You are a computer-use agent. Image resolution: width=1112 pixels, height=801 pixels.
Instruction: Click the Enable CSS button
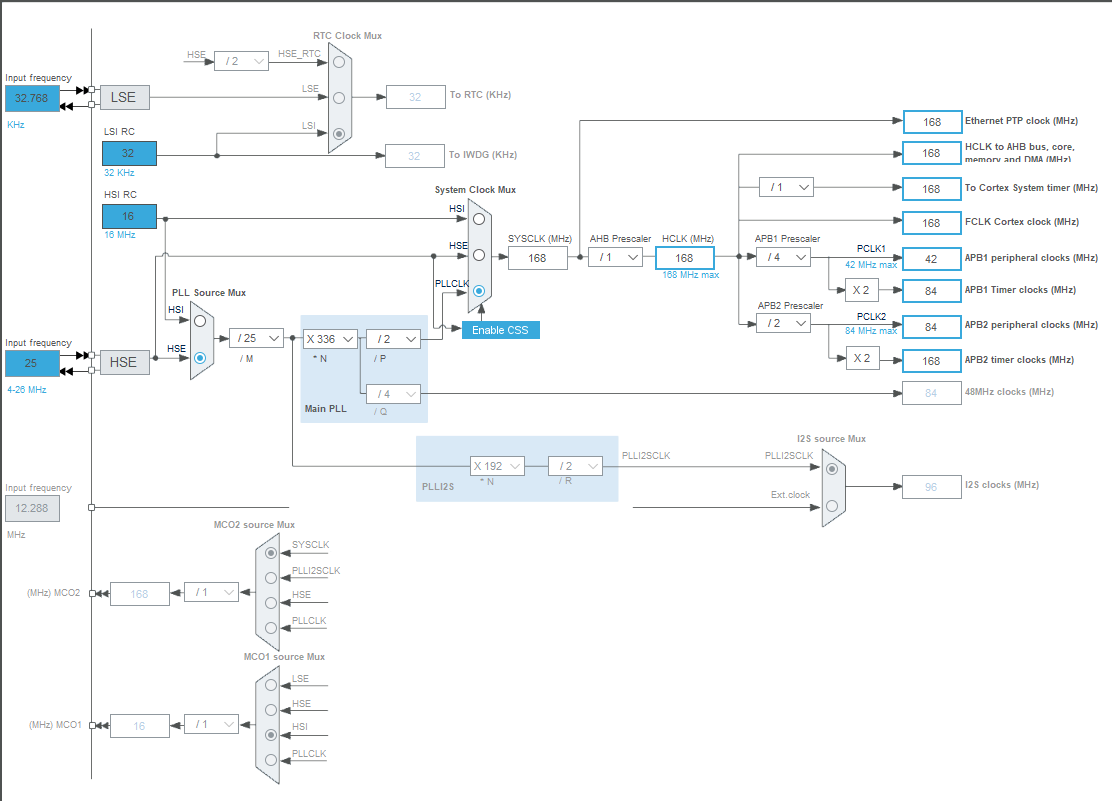pyautogui.click(x=500, y=329)
